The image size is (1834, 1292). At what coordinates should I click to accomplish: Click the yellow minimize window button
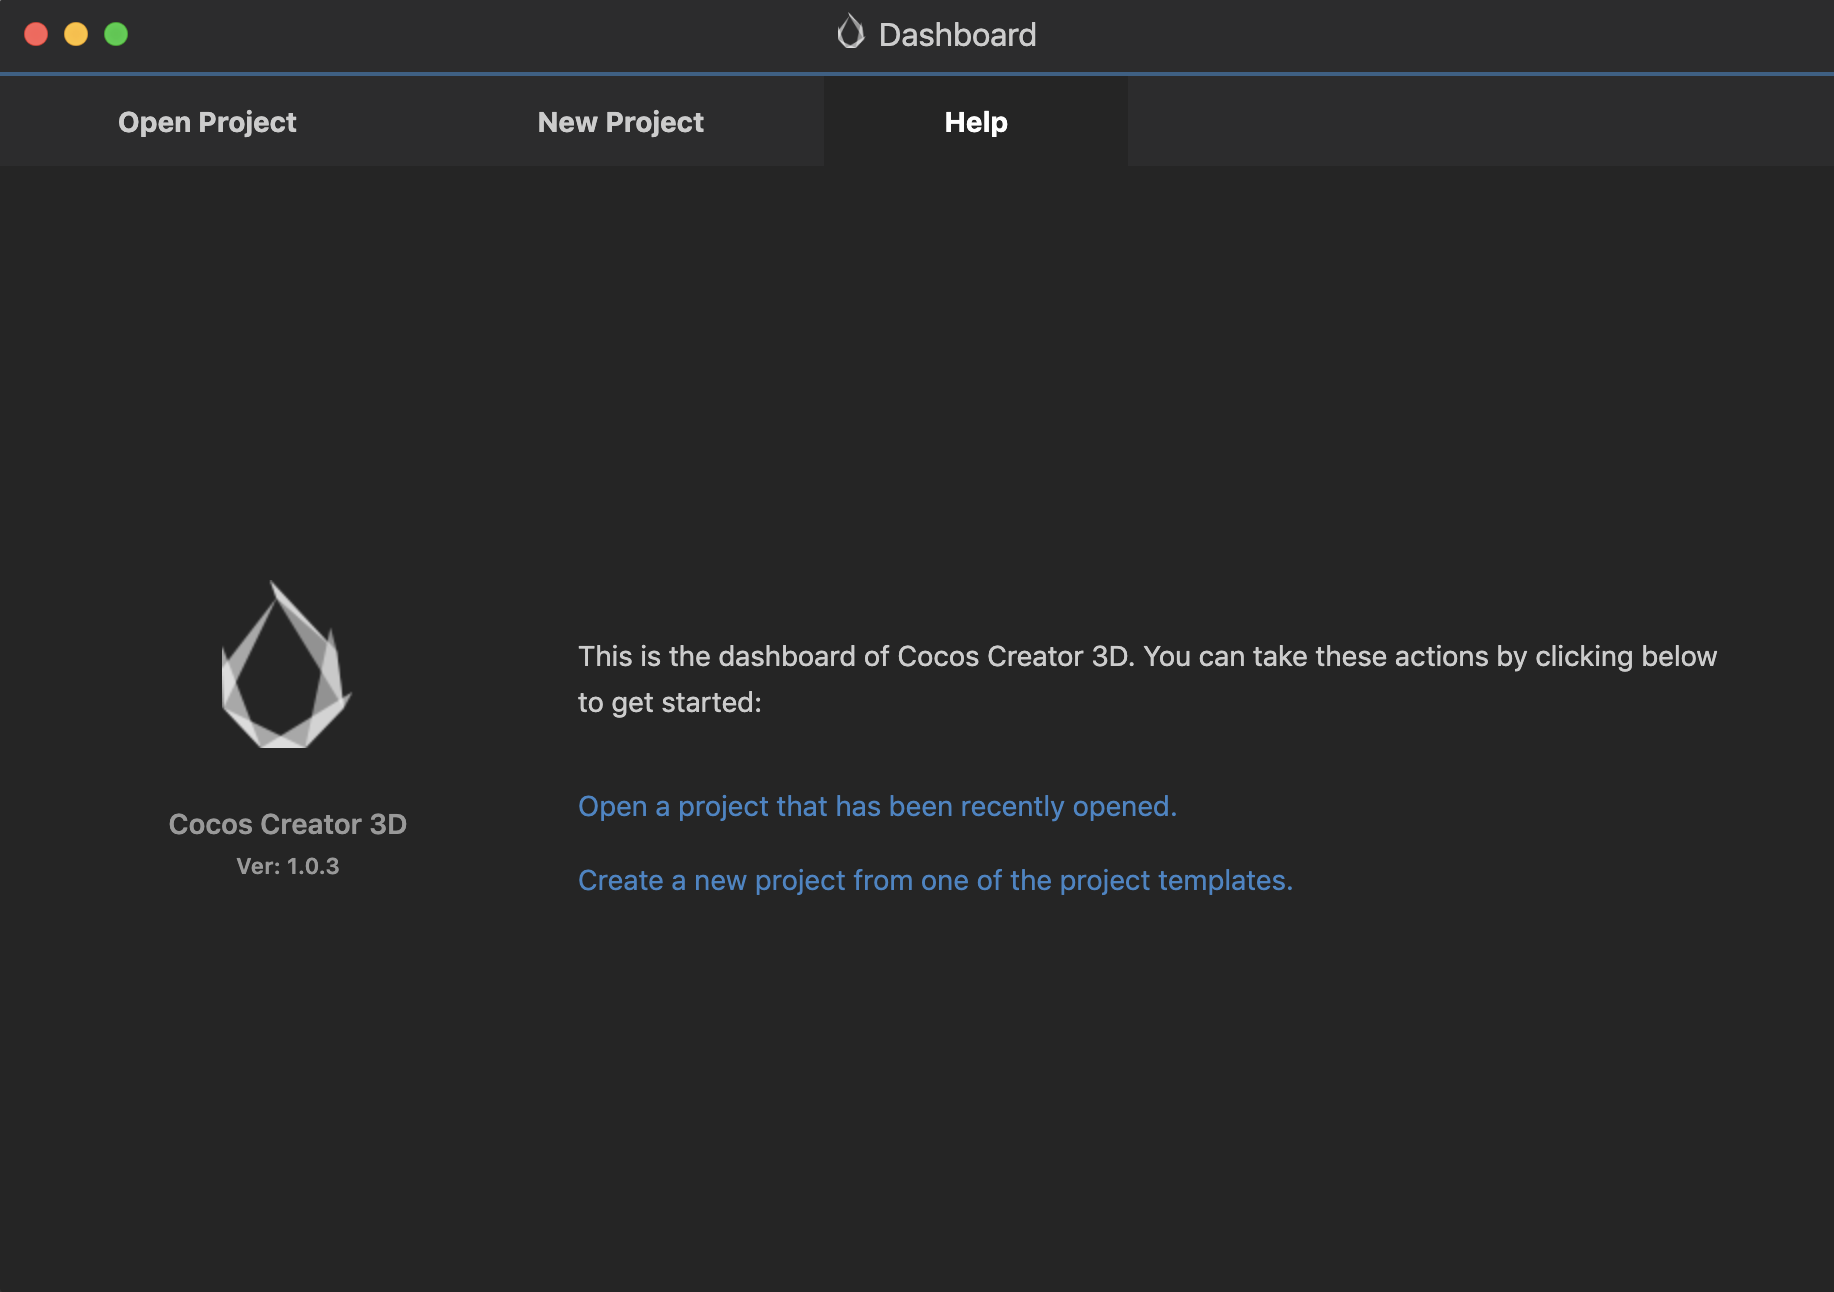pos(76,34)
